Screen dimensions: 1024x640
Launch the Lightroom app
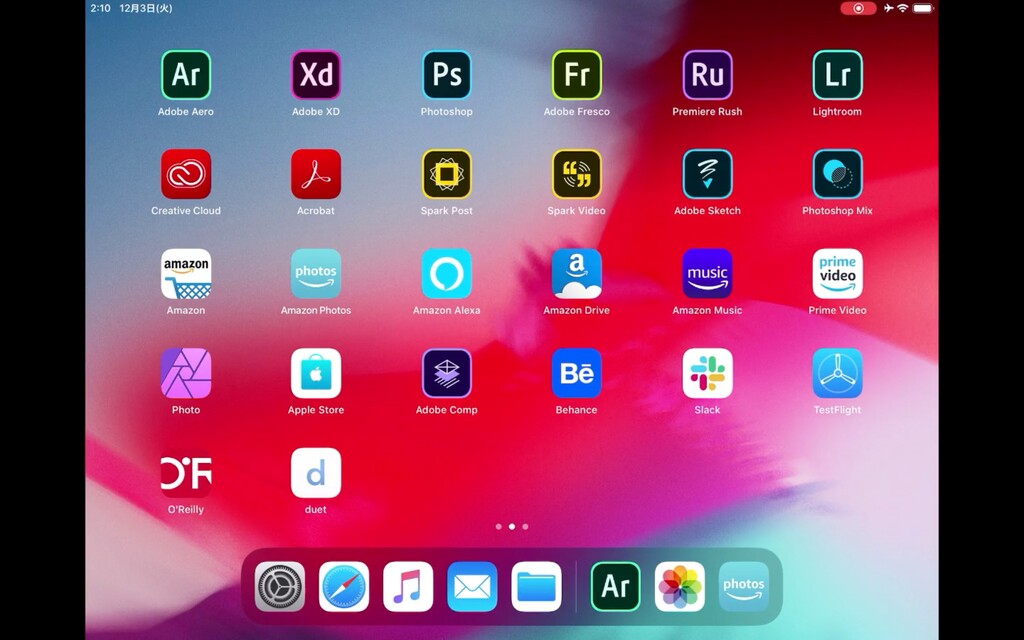point(837,74)
